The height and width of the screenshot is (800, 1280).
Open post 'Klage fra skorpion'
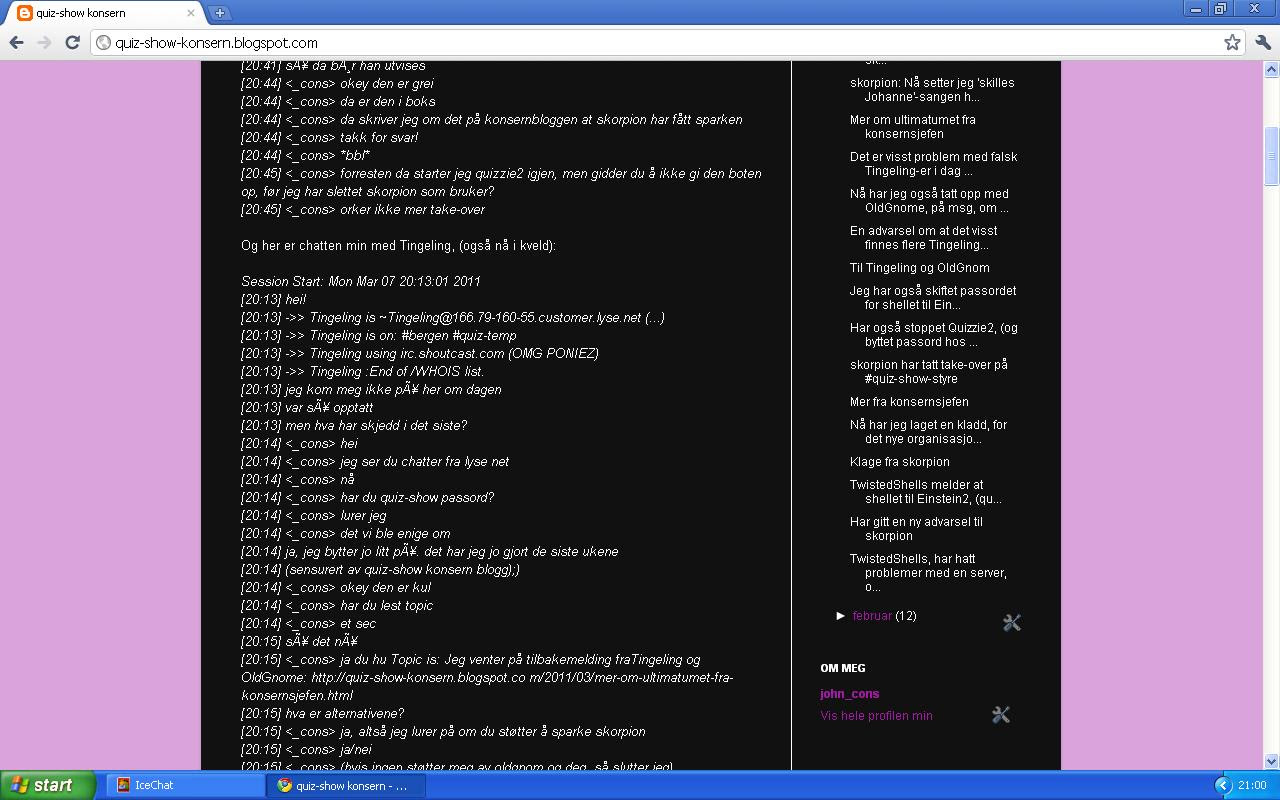tap(900, 462)
